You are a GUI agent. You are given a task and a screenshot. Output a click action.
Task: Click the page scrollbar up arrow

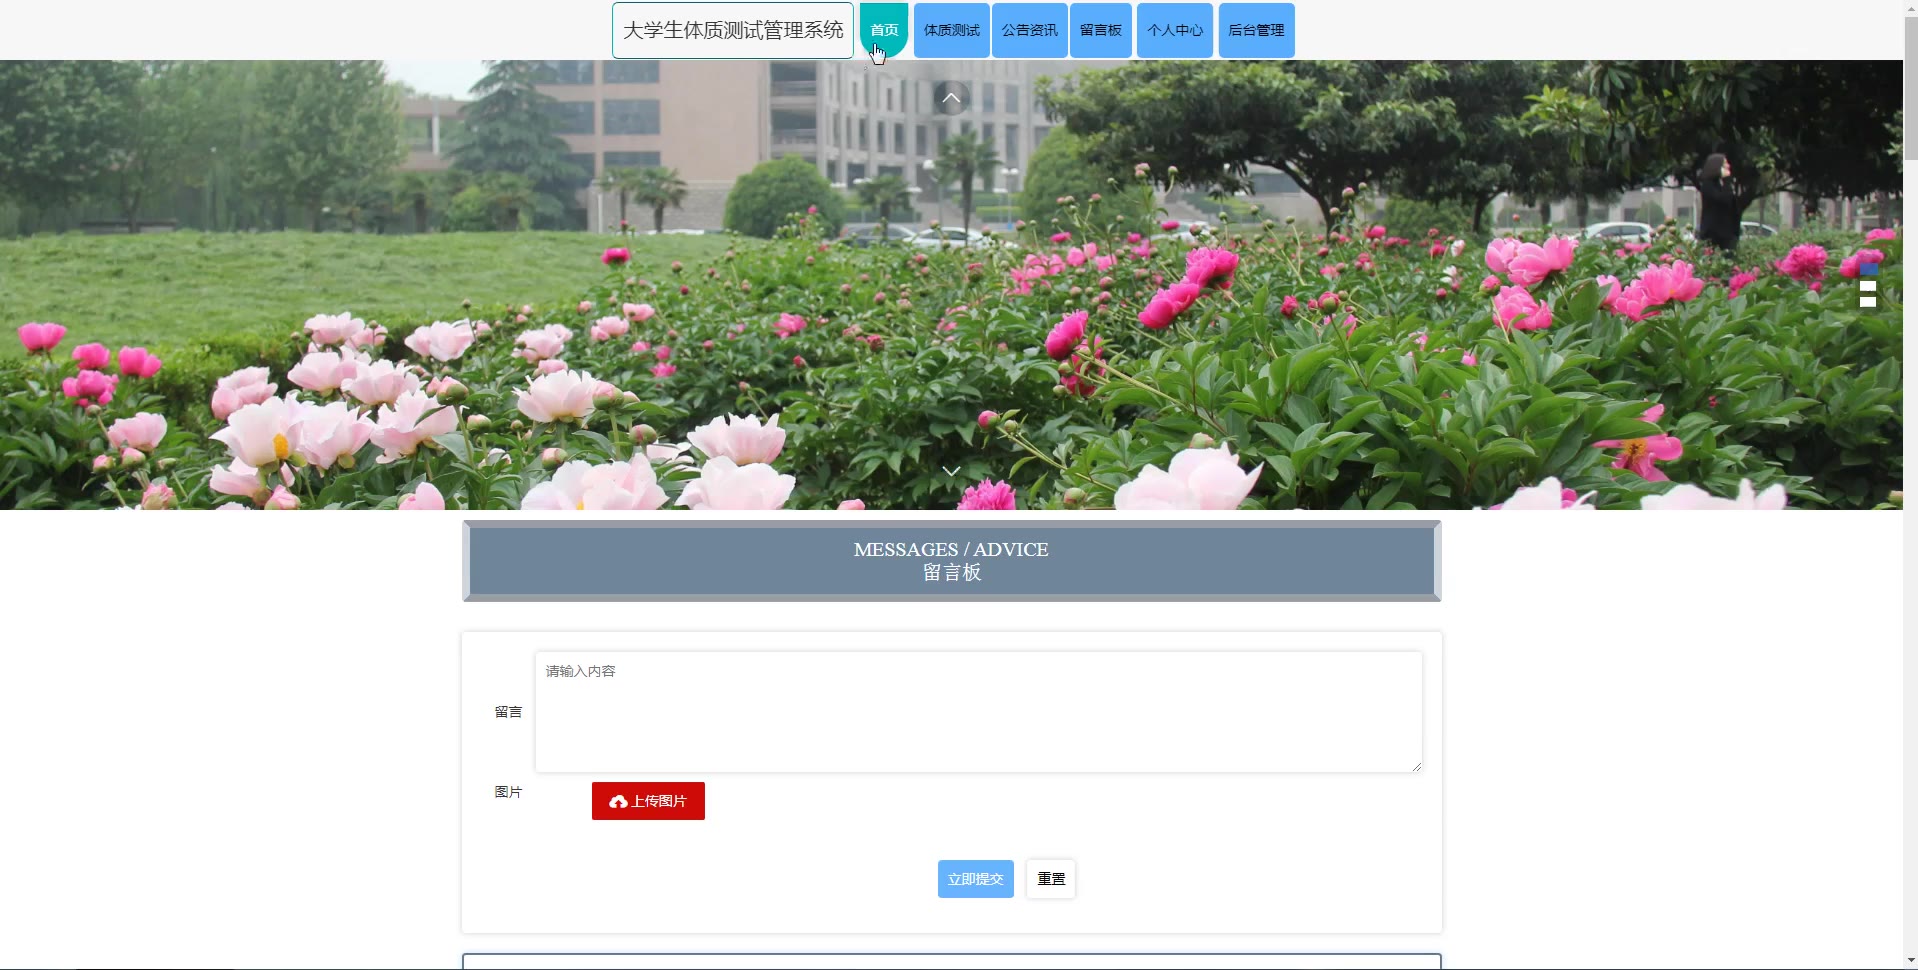1910,8
